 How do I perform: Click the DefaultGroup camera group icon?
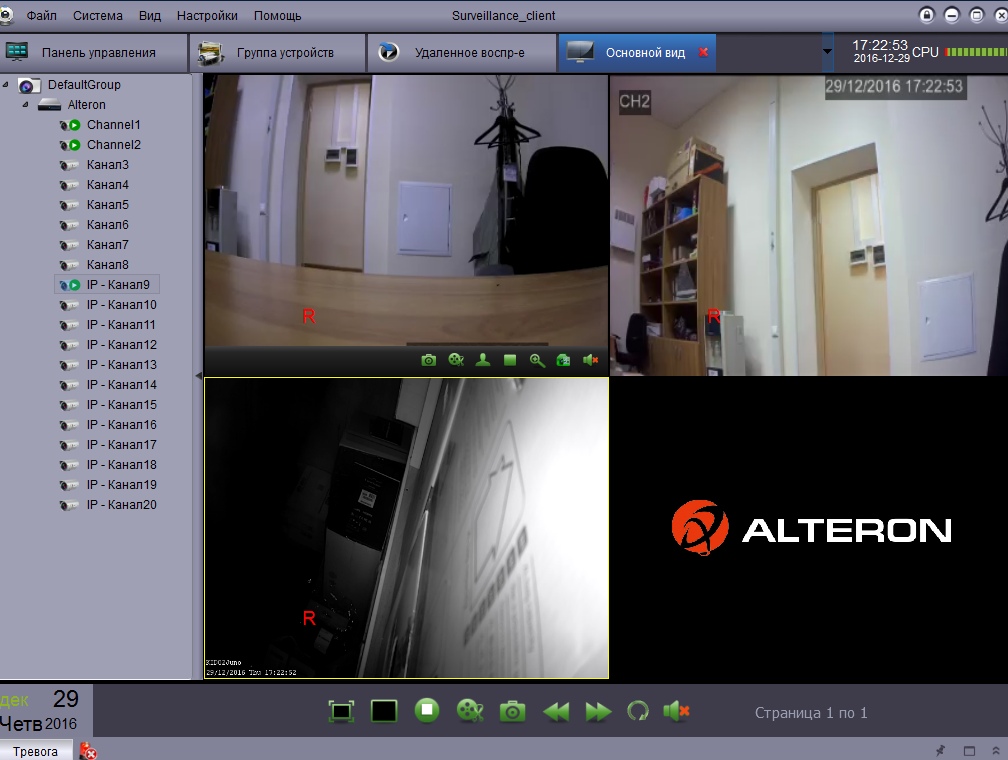coord(28,85)
